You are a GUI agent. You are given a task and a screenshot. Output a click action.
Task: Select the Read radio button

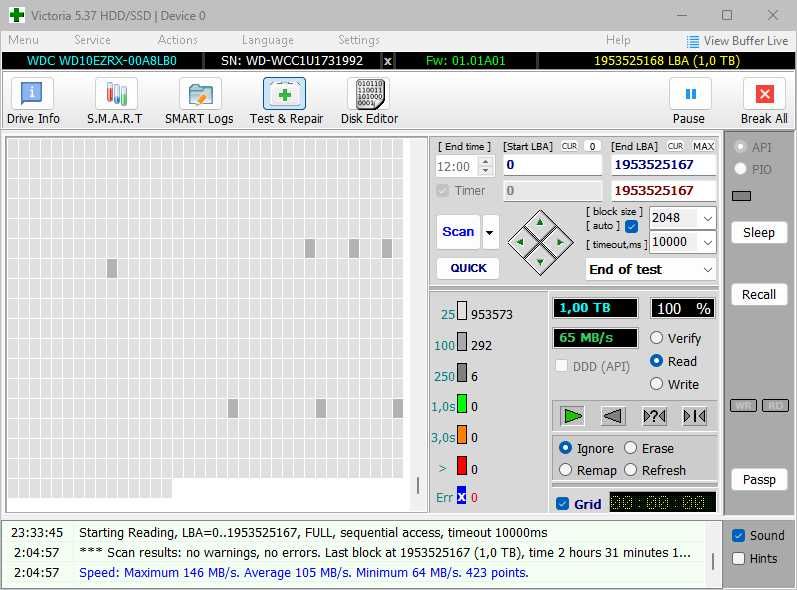click(x=656, y=360)
